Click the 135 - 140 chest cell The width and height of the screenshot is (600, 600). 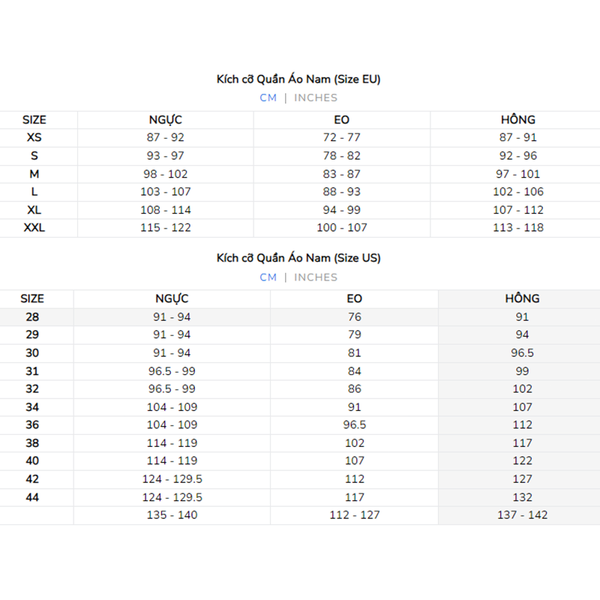(172, 515)
